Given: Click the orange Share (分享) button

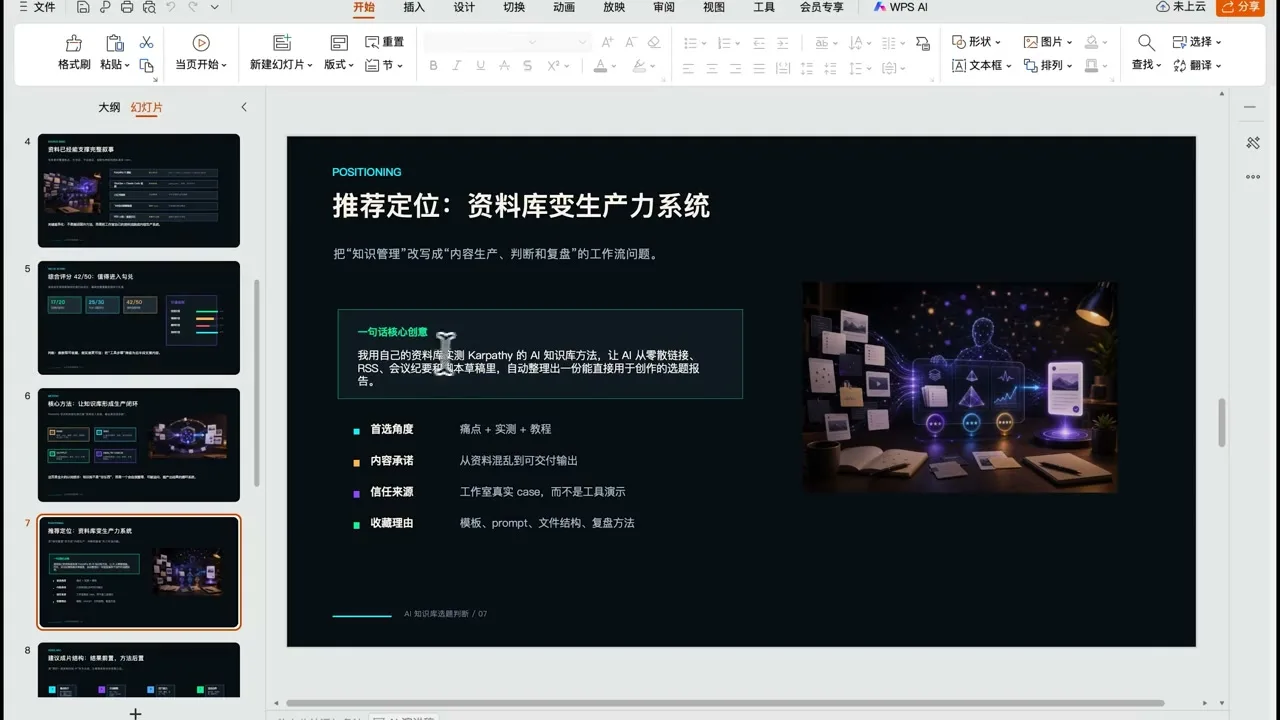Looking at the screenshot, I should [x=1240, y=7].
